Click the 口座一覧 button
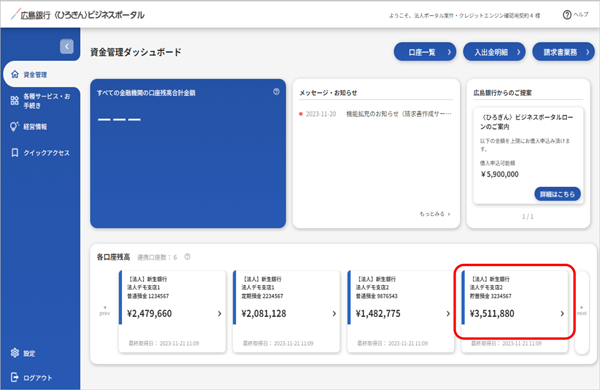 (x=425, y=52)
